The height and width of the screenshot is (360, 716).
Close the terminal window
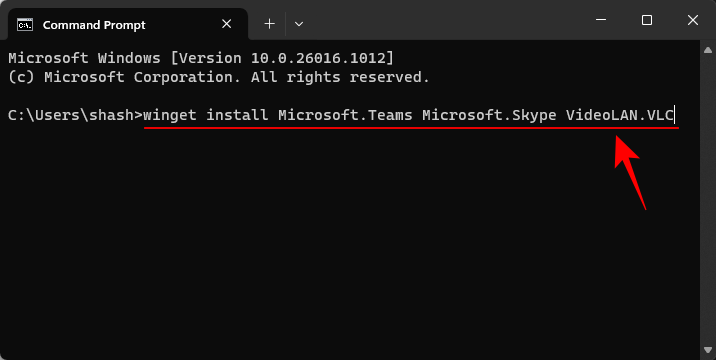[693, 20]
